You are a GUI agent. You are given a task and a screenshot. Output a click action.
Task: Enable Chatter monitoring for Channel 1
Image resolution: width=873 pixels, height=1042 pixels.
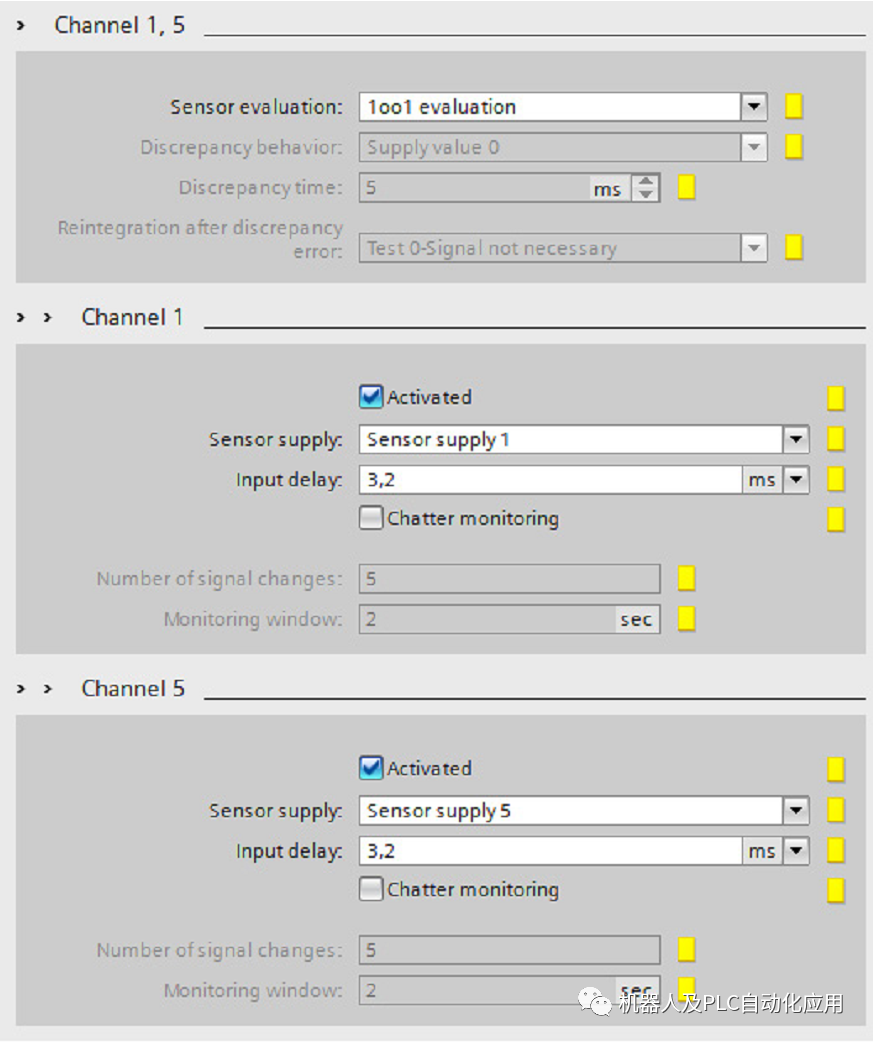pos(371,518)
